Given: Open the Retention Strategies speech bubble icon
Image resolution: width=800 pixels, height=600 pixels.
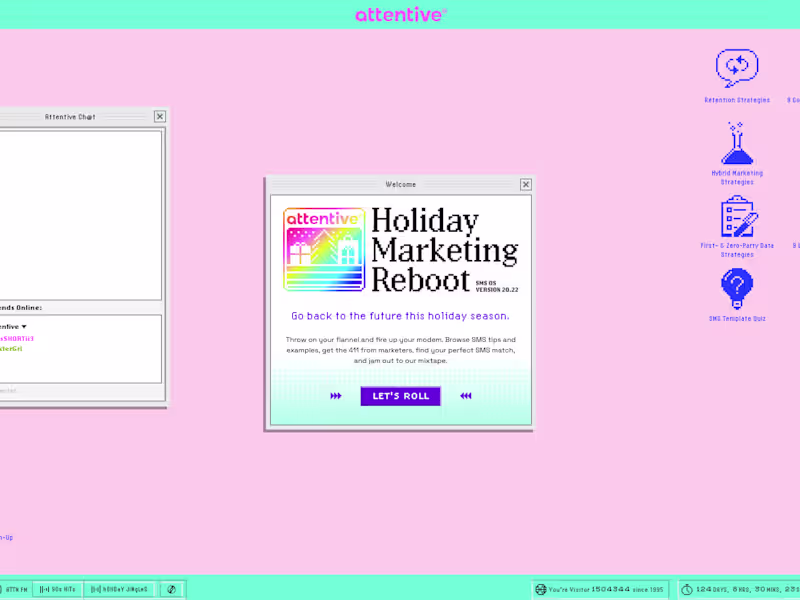Looking at the screenshot, I should click(x=737, y=68).
